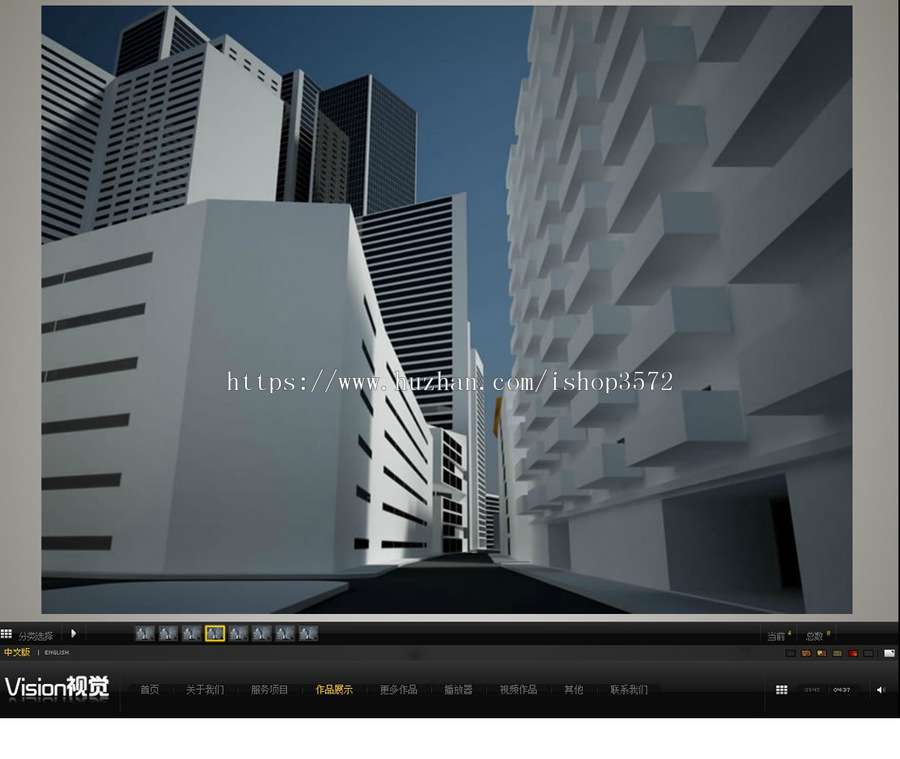Viewport: 900px width, 759px height.
Task: Click the main city rendering image
Action: [447, 309]
